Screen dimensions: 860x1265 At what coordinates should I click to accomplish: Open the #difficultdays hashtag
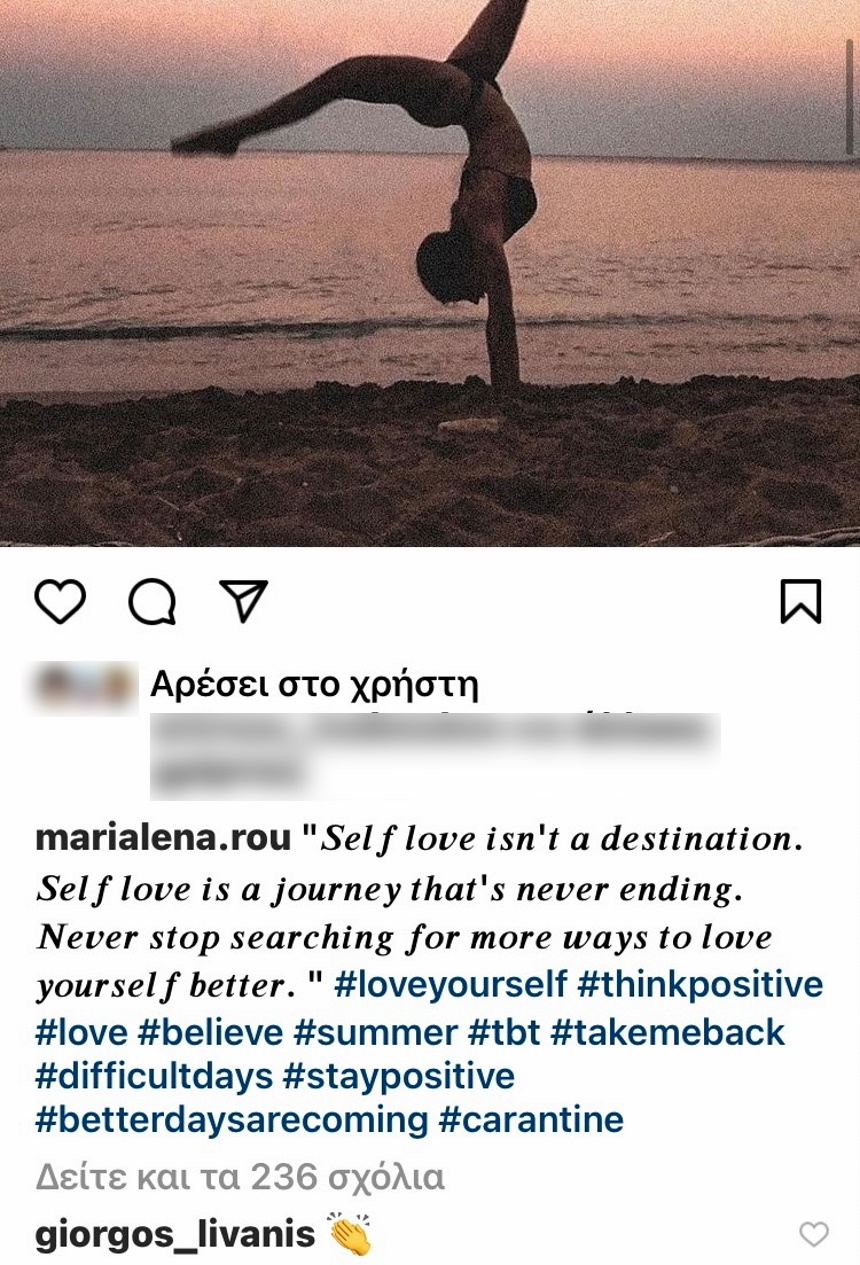(x=154, y=1076)
